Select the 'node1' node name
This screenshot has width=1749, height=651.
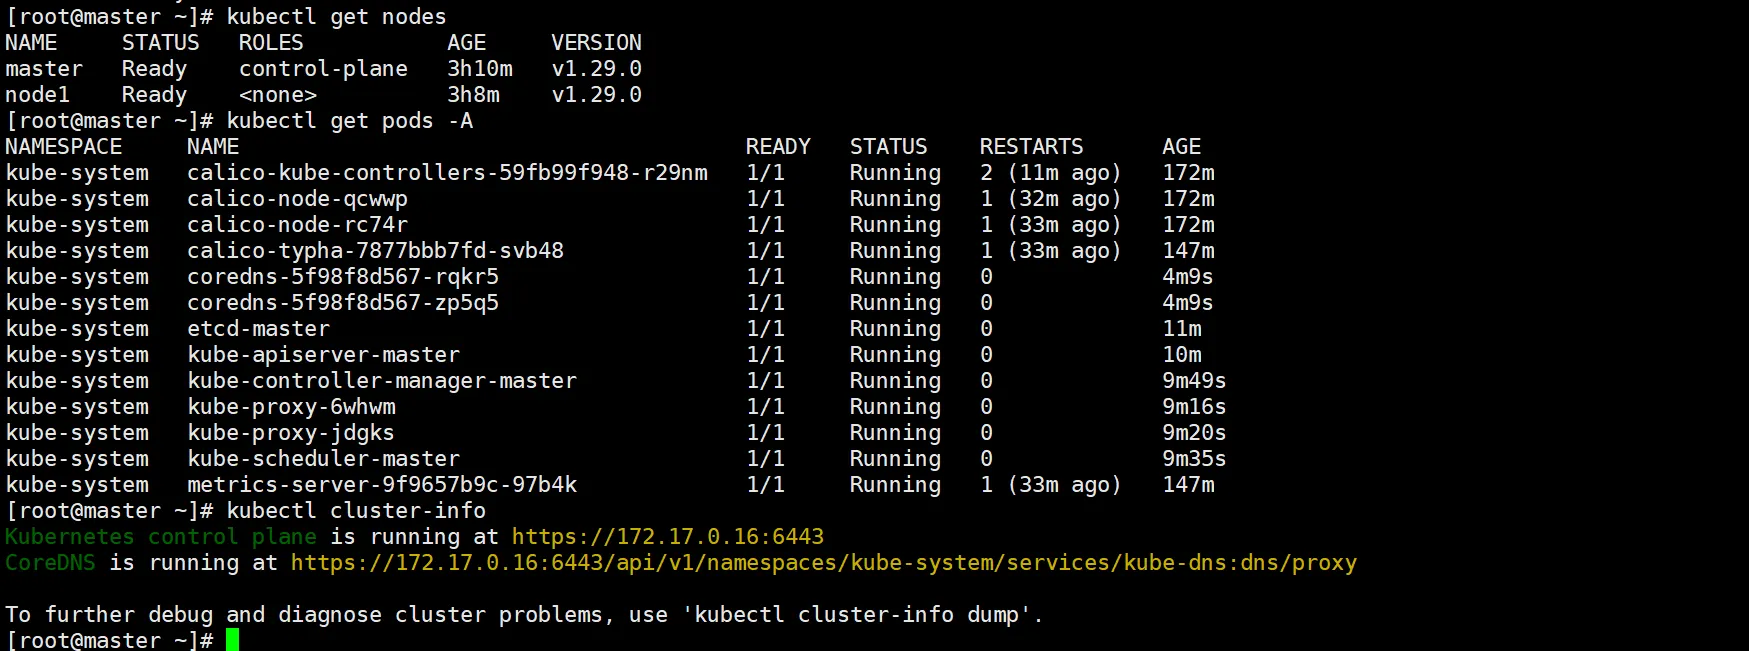38,95
